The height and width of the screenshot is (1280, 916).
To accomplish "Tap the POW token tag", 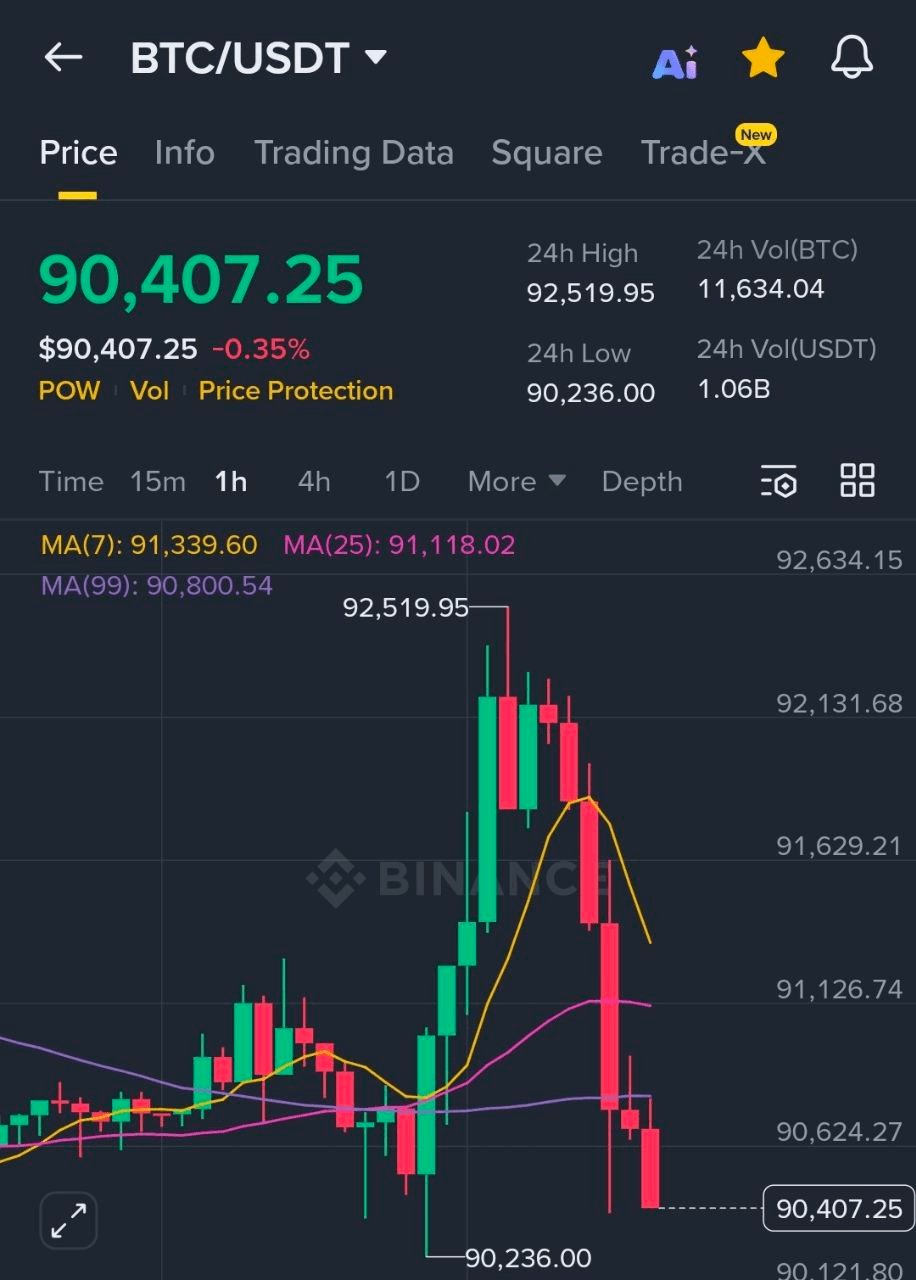I will (69, 391).
